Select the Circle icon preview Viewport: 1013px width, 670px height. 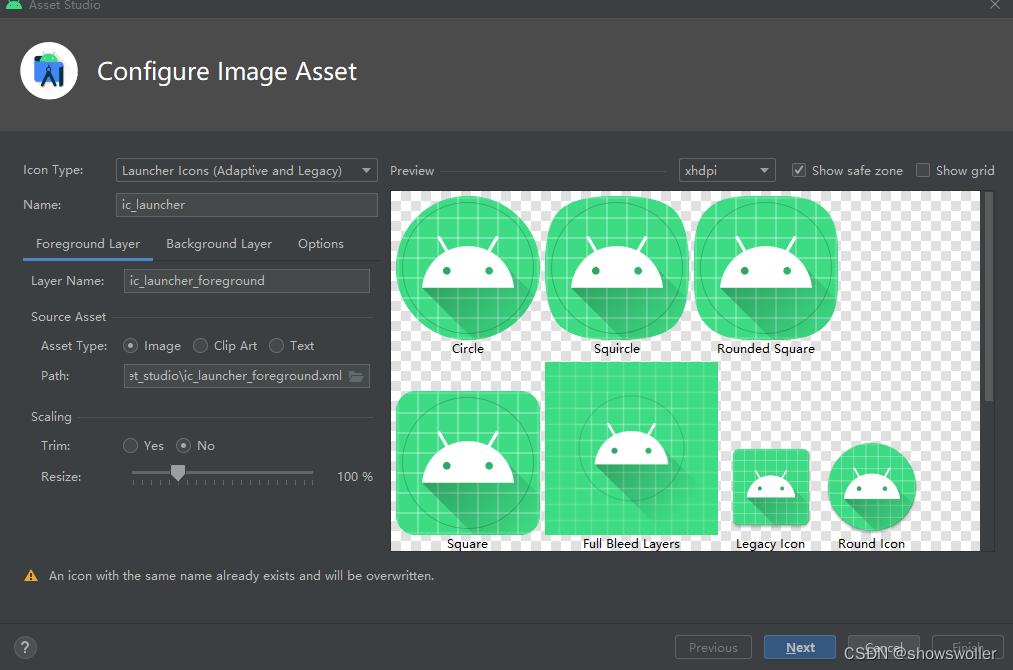468,268
